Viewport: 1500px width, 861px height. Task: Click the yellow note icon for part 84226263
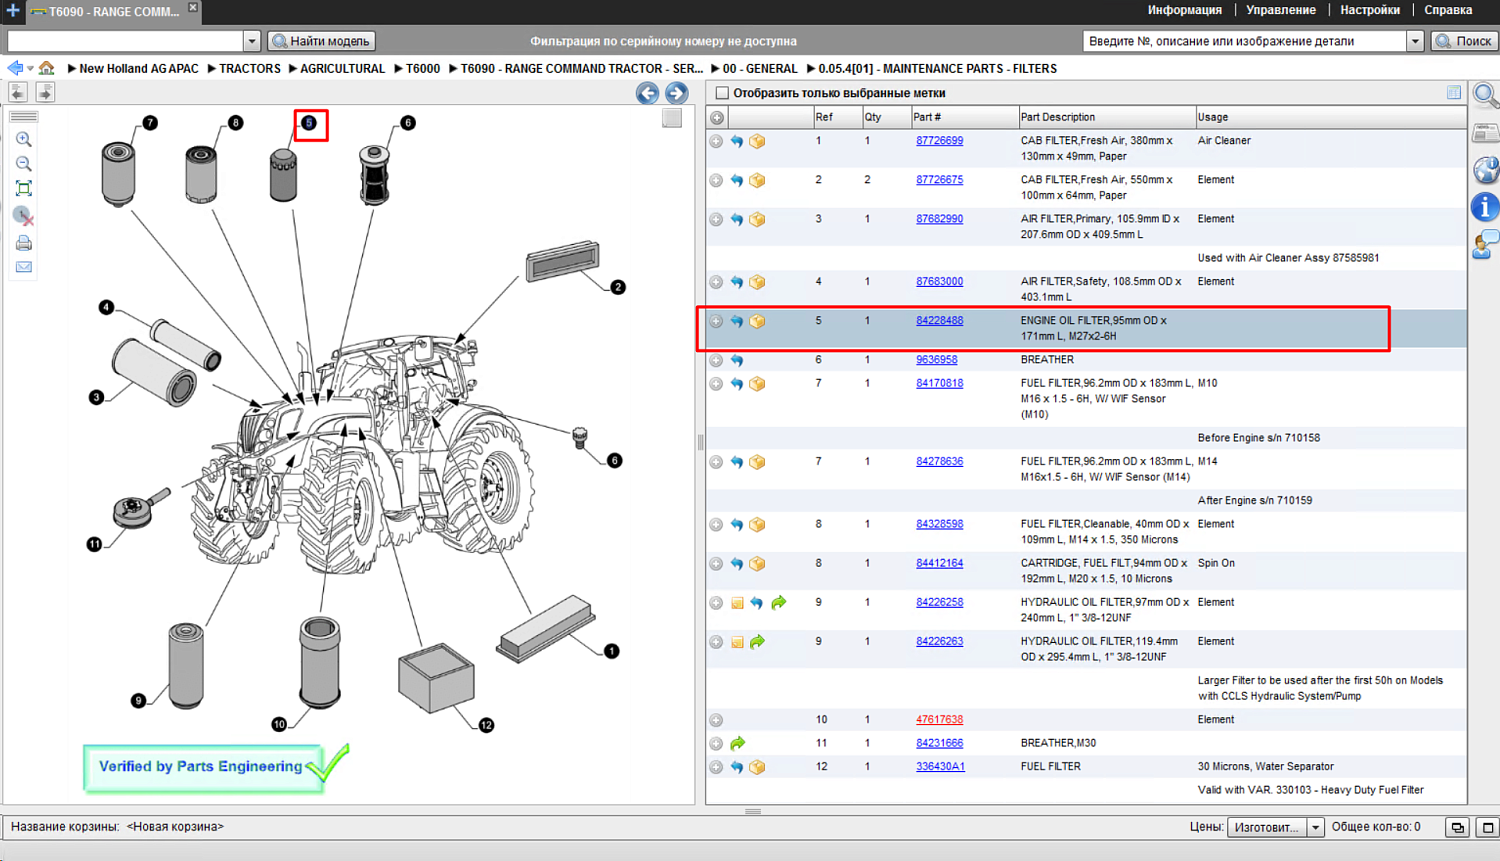click(x=737, y=642)
